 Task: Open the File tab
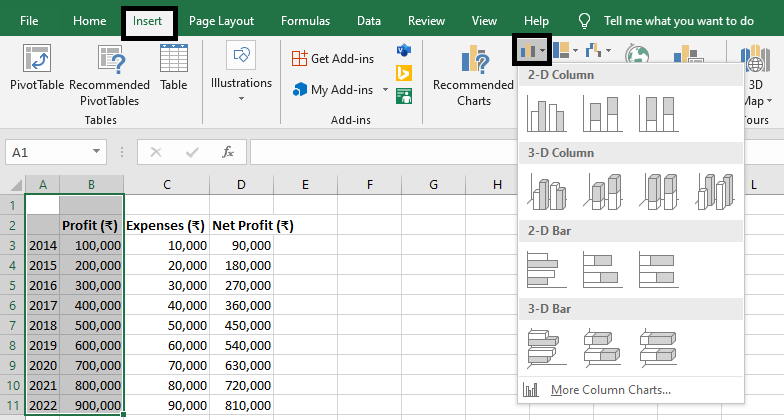click(29, 21)
